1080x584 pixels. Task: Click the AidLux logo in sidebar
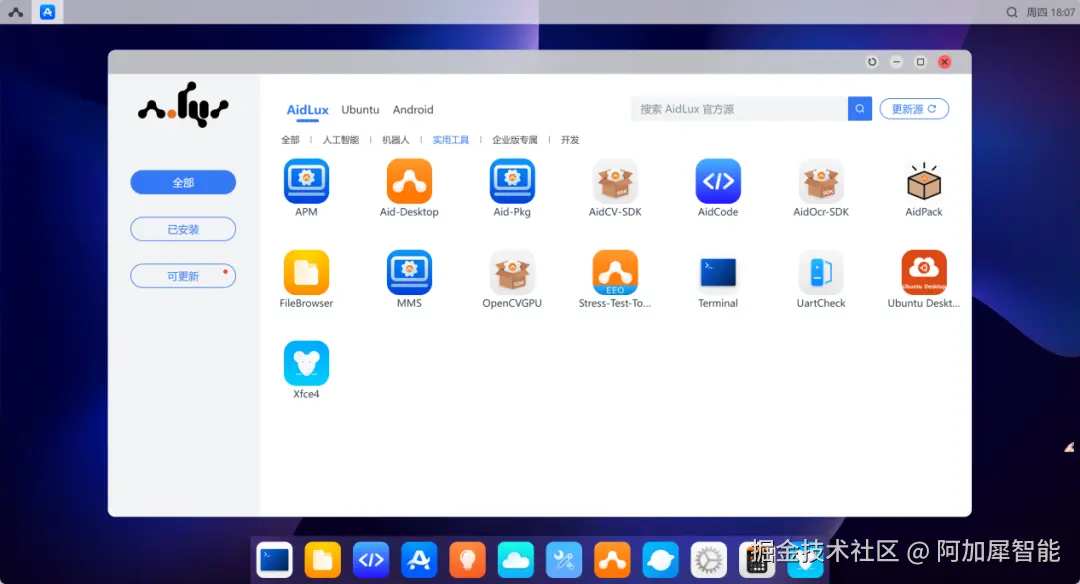183,105
